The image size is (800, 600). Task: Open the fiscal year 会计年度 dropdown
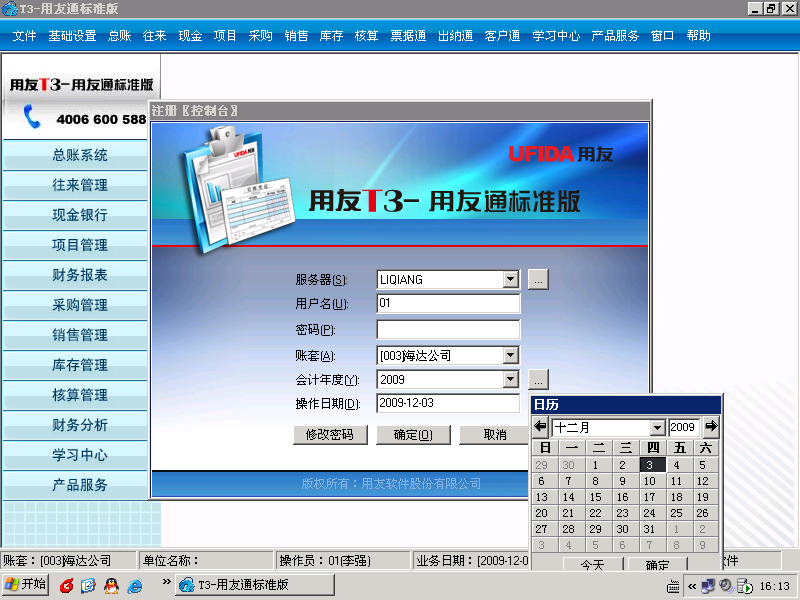(x=510, y=379)
